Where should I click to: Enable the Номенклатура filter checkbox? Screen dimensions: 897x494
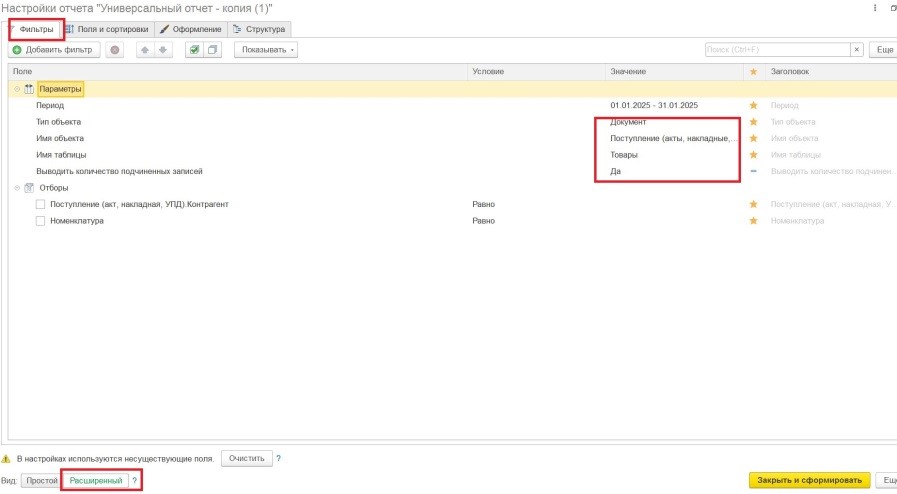coord(41,221)
